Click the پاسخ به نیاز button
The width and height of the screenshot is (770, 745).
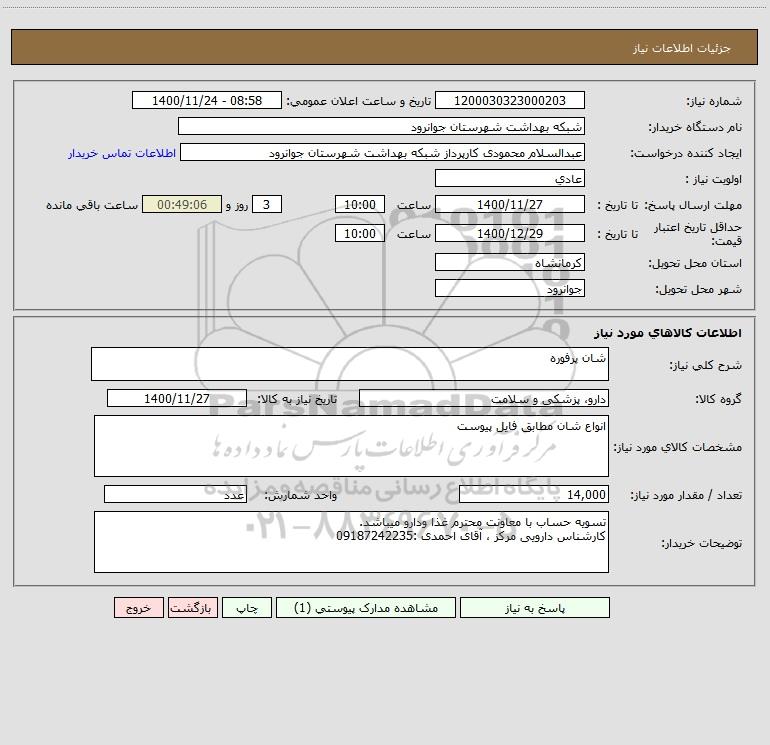[x=534, y=608]
